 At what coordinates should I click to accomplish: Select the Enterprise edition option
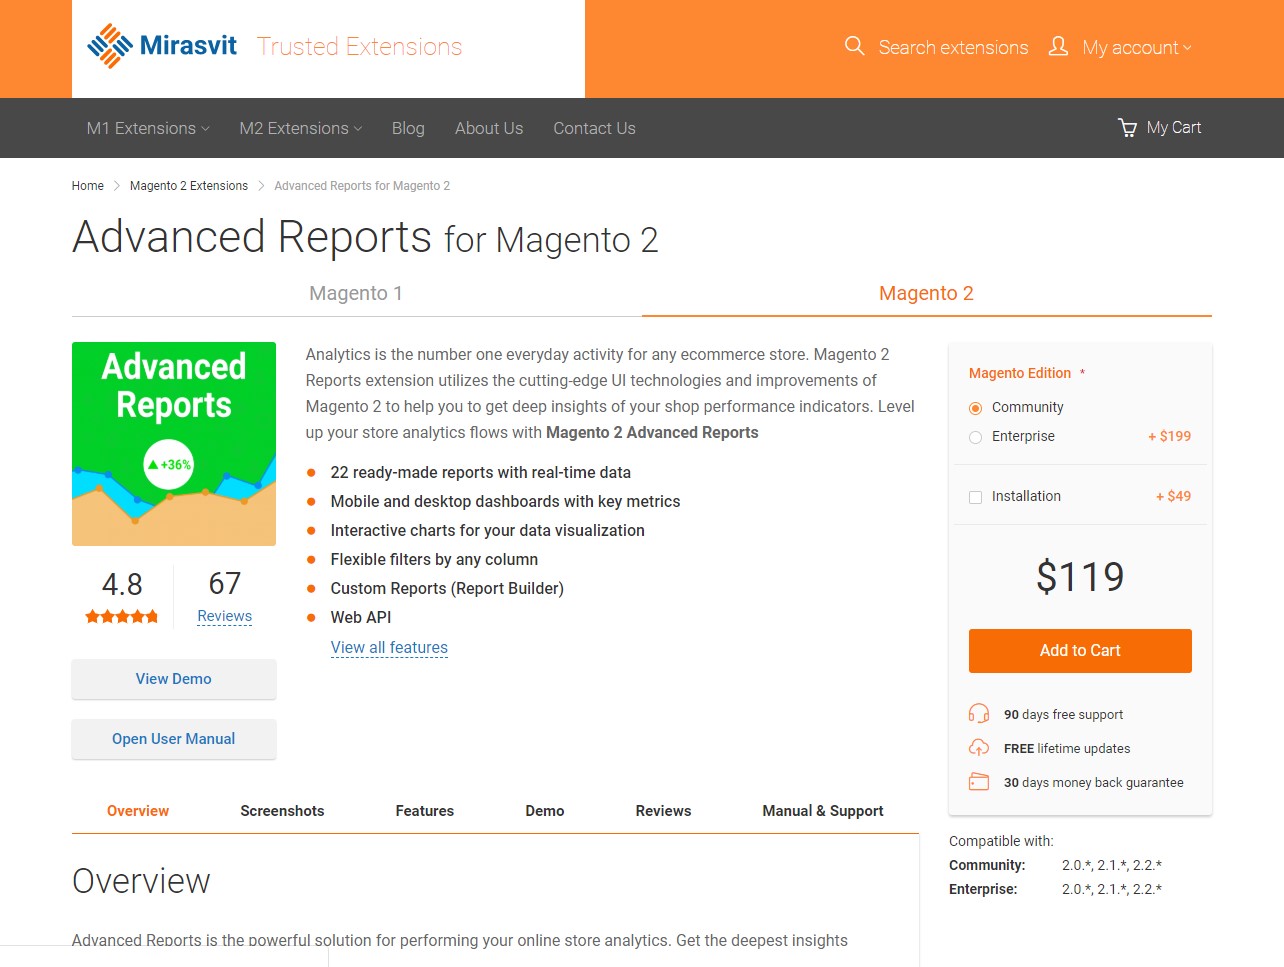point(976,437)
